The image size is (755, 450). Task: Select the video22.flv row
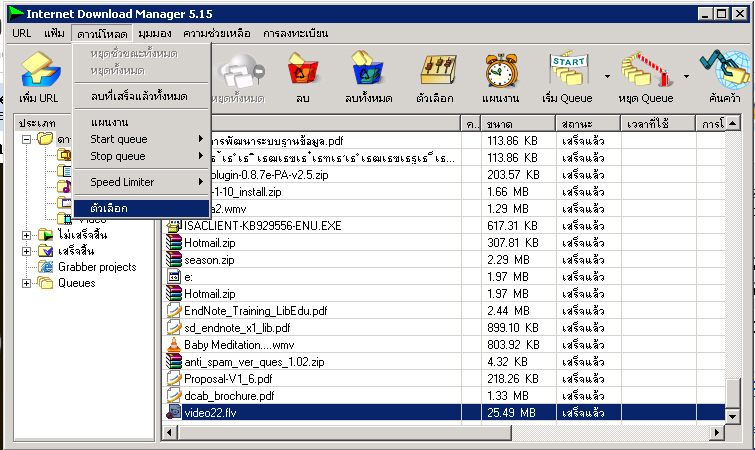445,413
